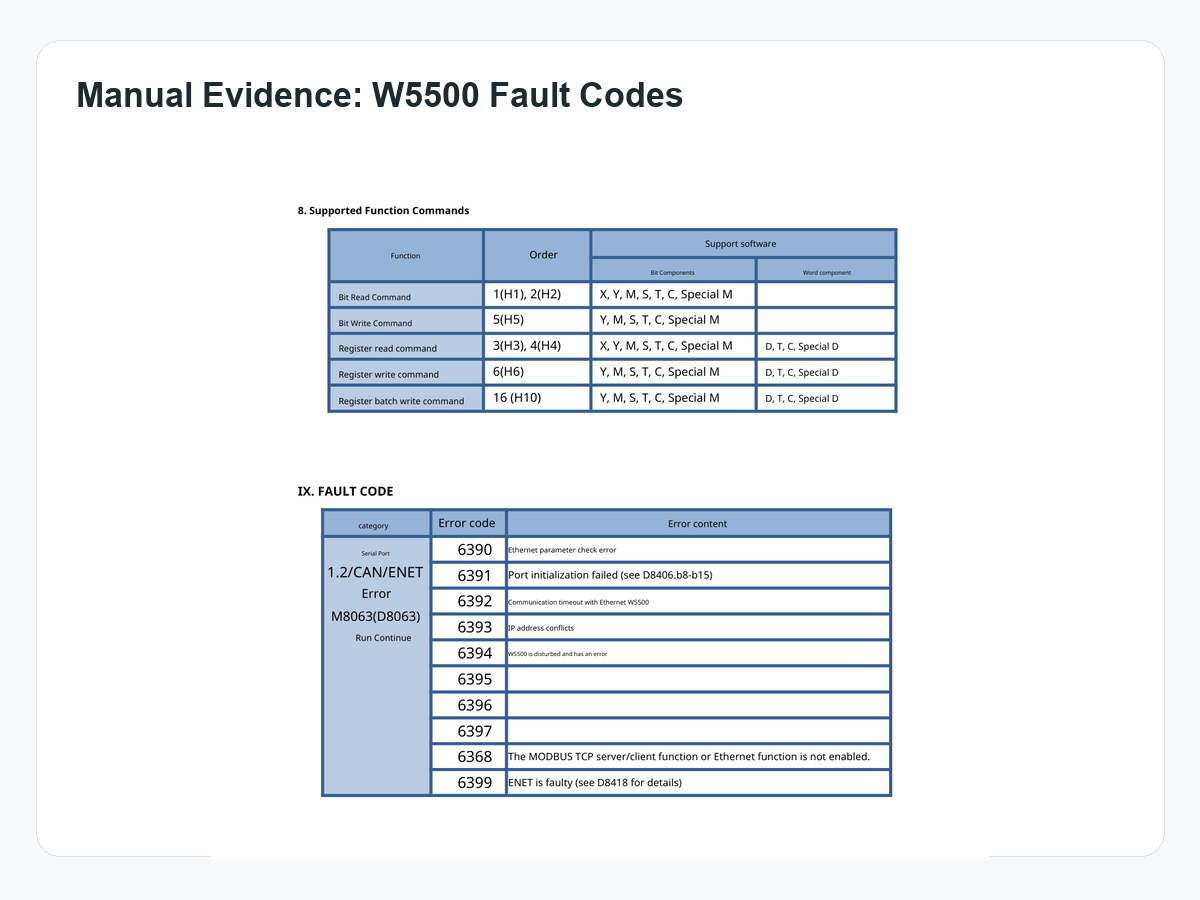
Task: Click "Port initialization failed" description
Action: click(610, 575)
